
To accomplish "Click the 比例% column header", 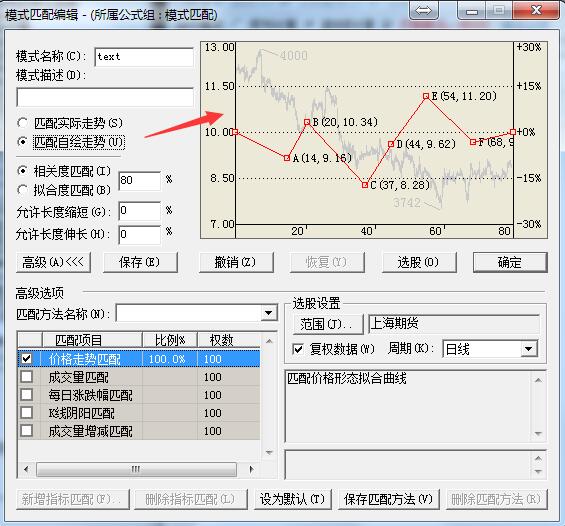I will (x=170, y=340).
